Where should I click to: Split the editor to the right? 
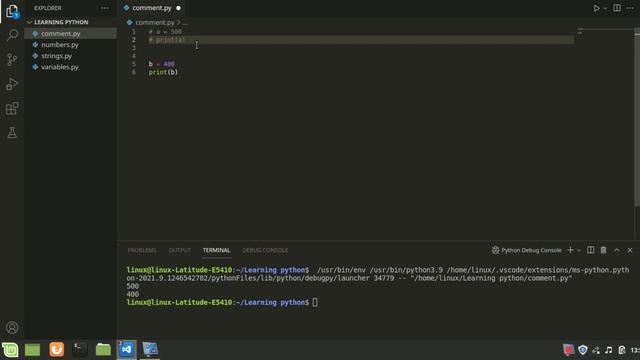click(617, 8)
